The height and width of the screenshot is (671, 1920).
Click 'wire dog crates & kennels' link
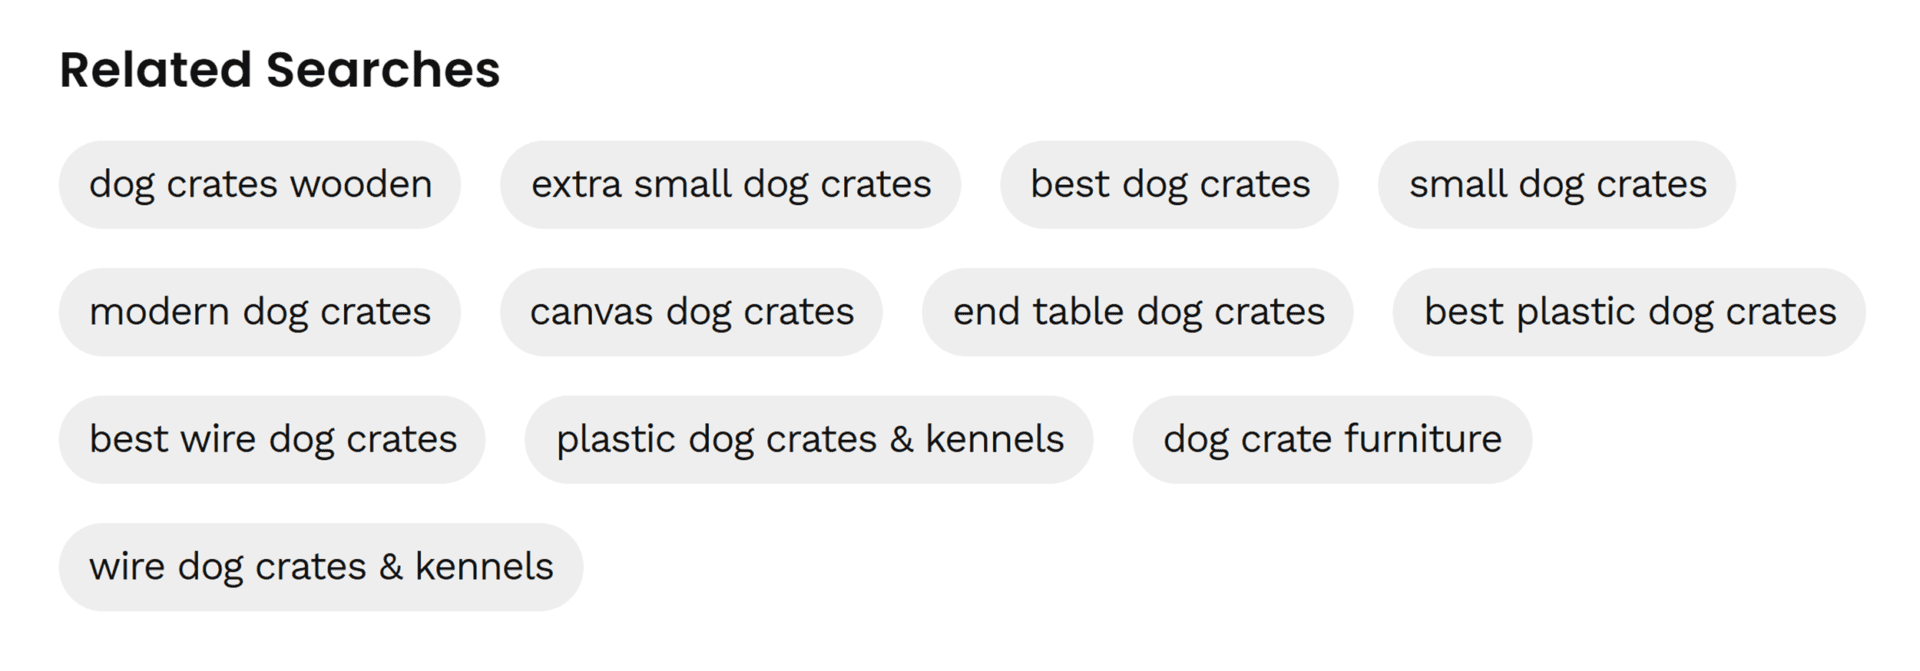pyautogui.click(x=321, y=567)
